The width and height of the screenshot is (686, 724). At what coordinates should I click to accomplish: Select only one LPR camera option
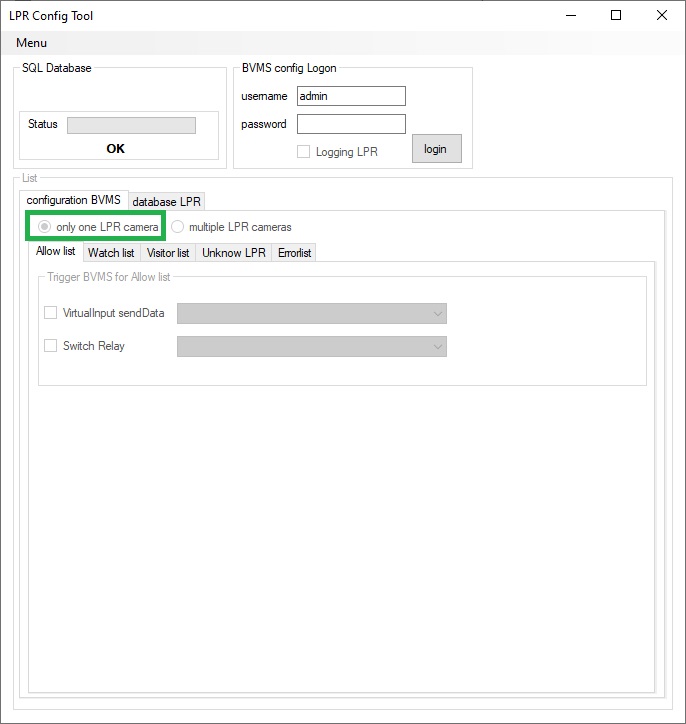click(x=44, y=227)
